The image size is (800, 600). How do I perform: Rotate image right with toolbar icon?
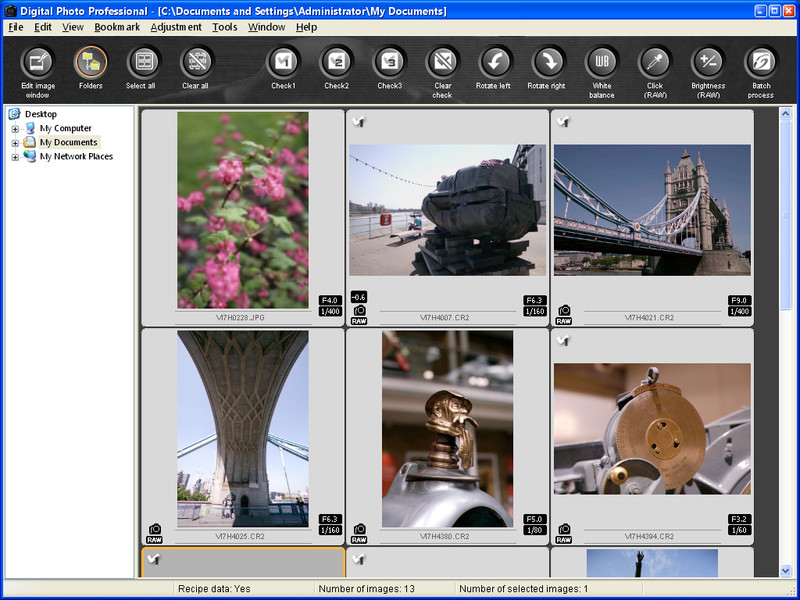[x=548, y=62]
